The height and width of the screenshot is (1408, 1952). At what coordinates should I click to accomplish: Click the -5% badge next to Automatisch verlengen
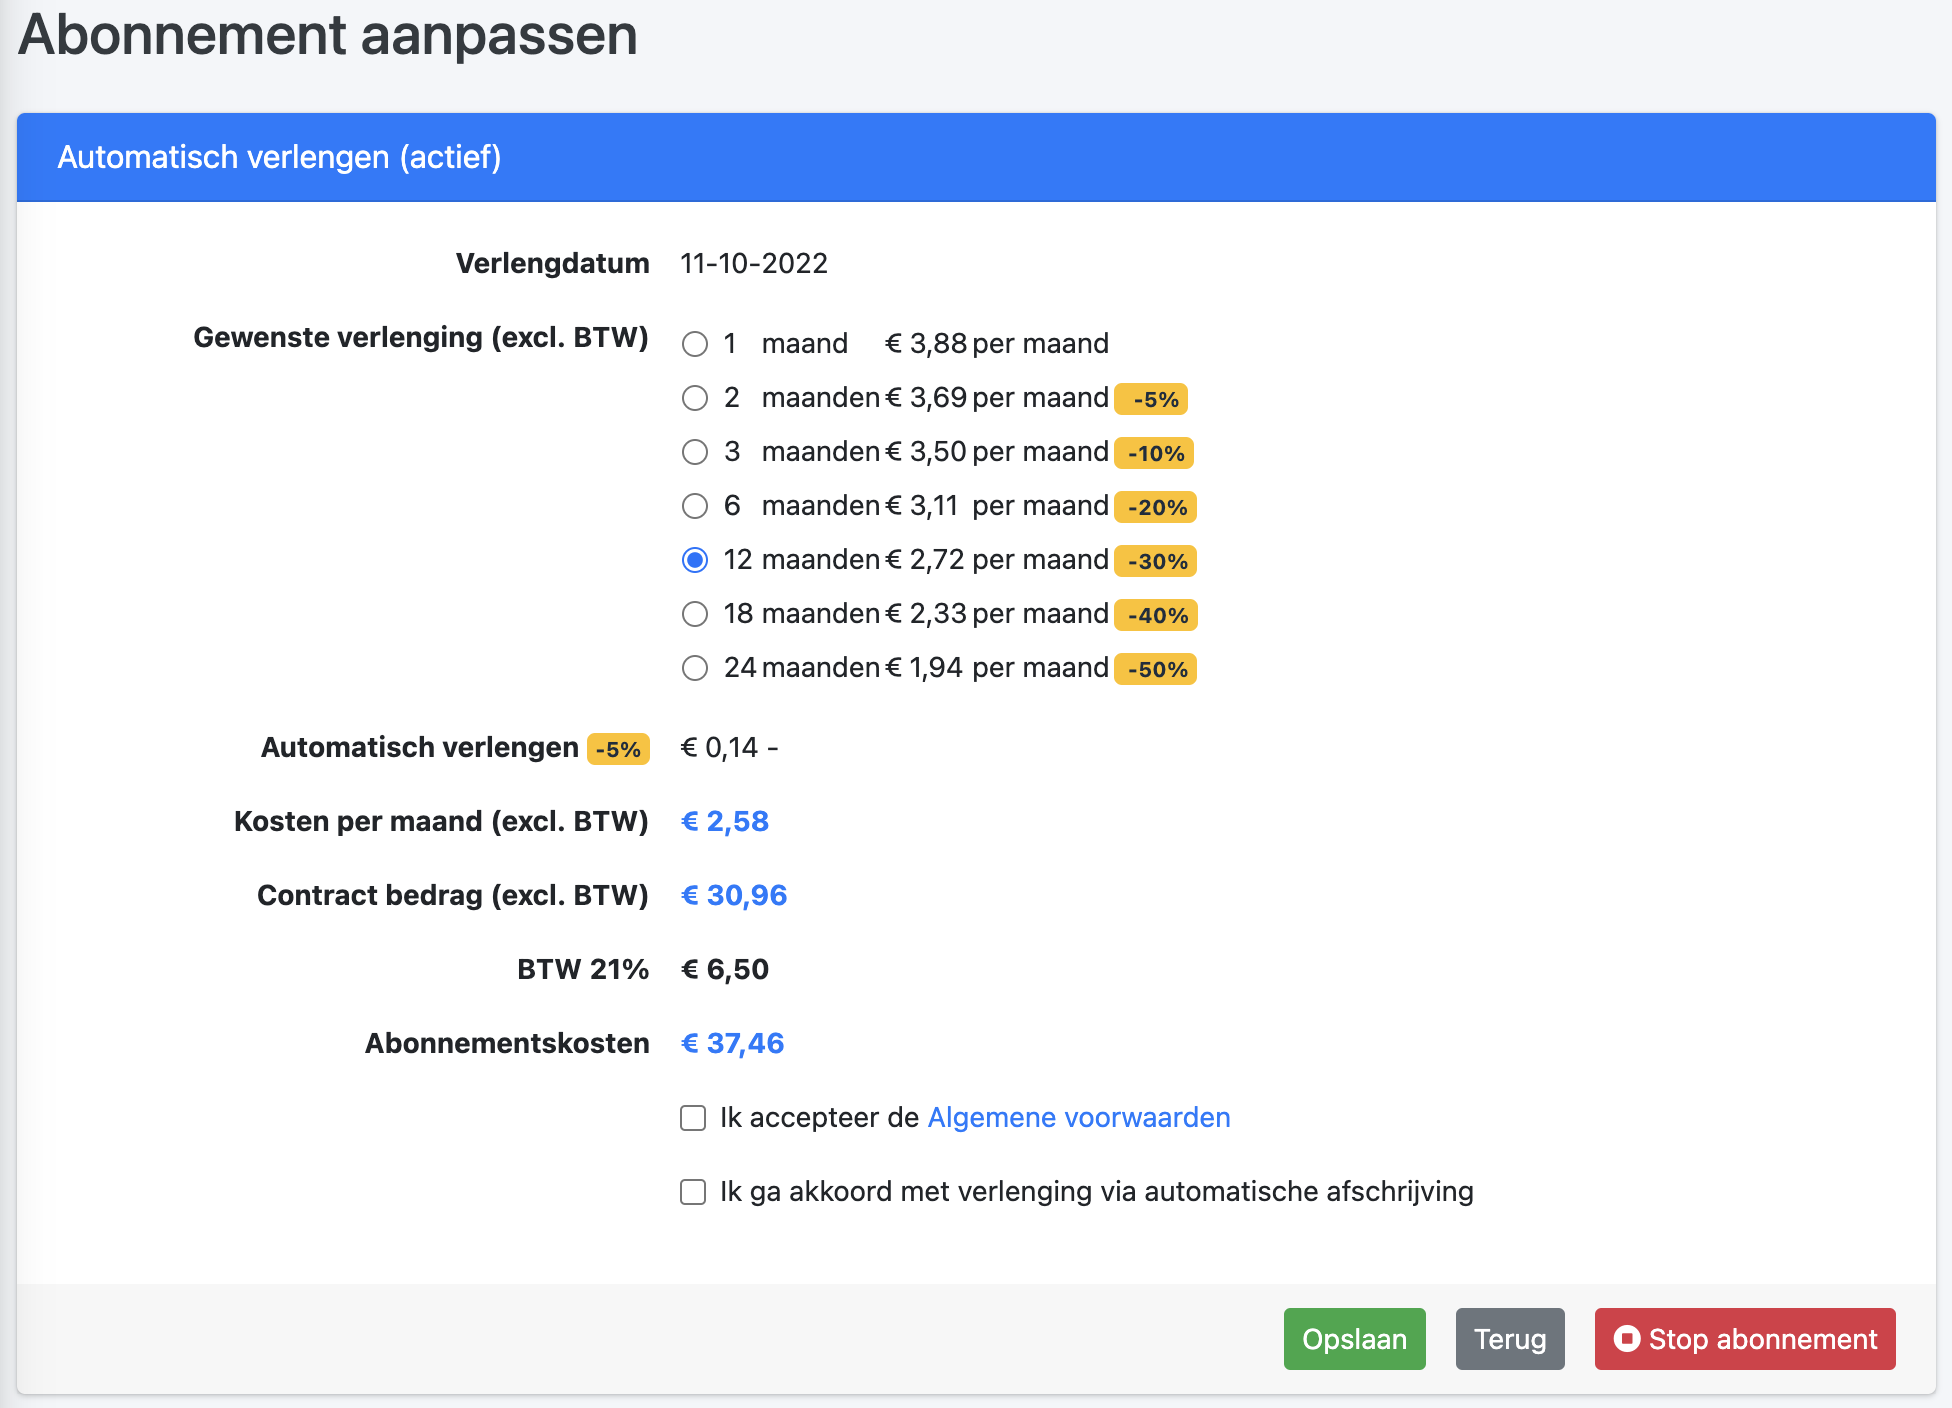pyautogui.click(x=618, y=749)
